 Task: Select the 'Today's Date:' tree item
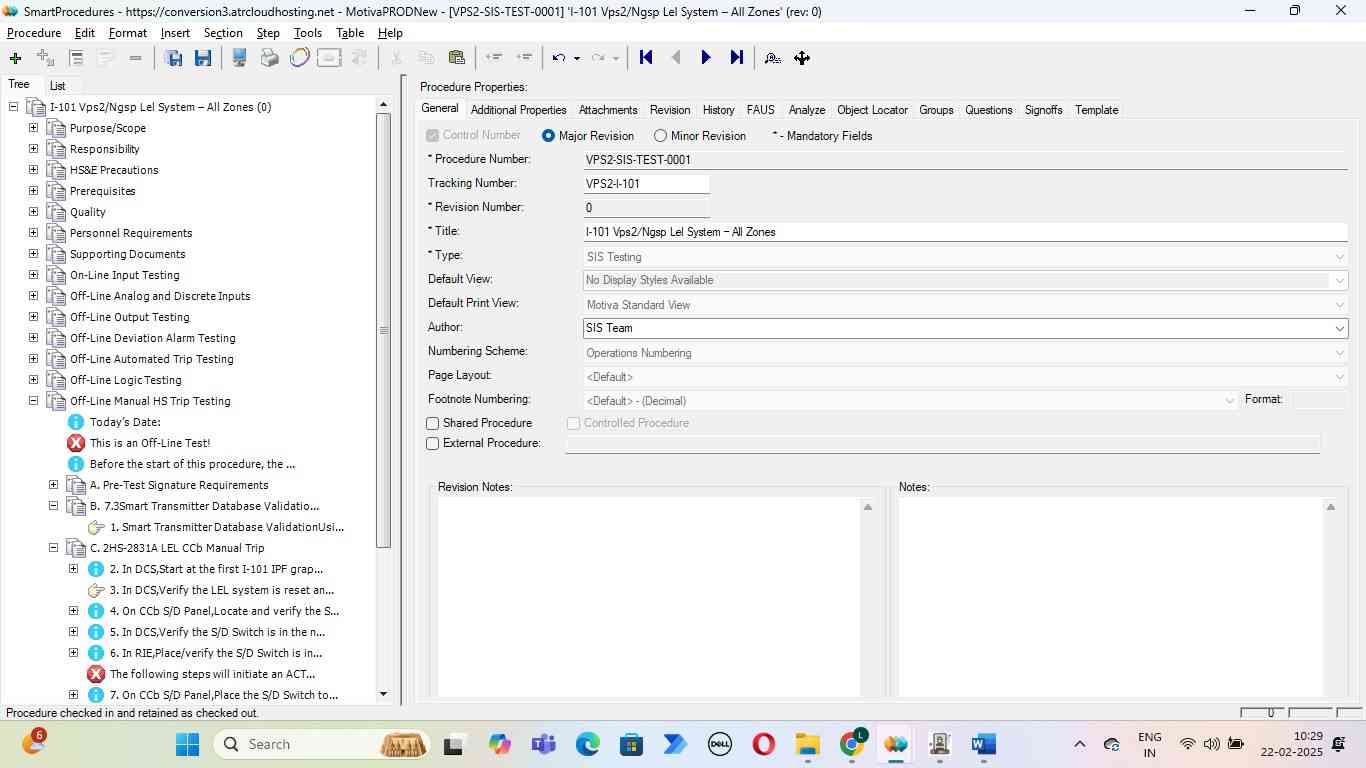[x=125, y=422]
